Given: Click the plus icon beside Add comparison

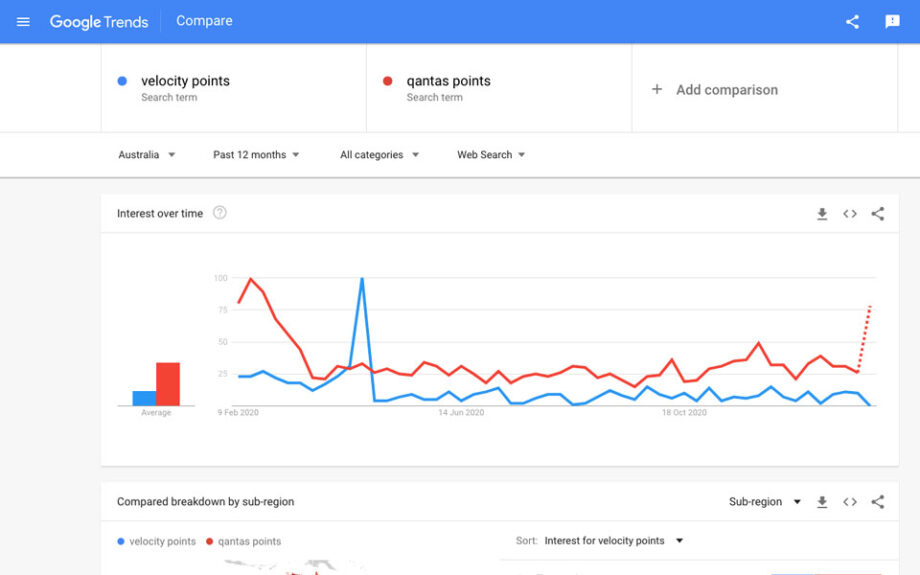Looking at the screenshot, I should pyautogui.click(x=657, y=89).
